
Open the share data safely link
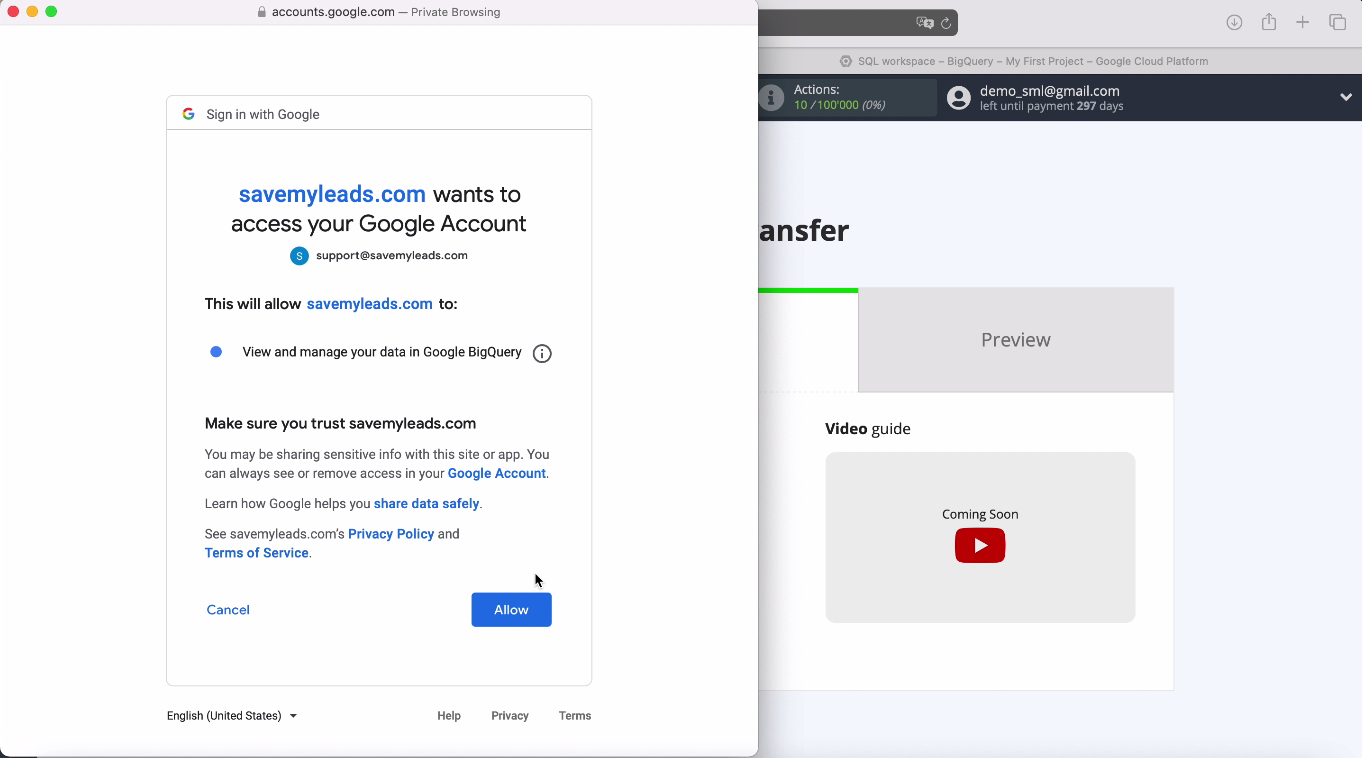pyautogui.click(x=427, y=504)
